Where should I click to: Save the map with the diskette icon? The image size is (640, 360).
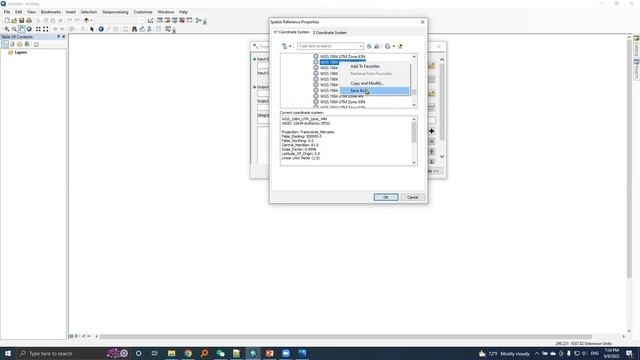pos(22,20)
